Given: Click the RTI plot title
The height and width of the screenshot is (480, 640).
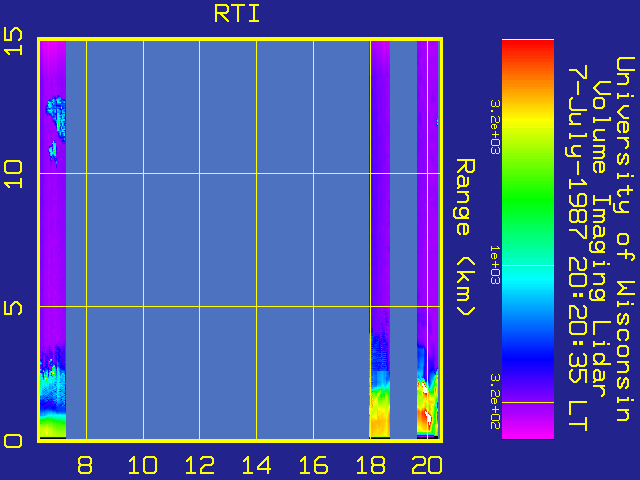Looking at the screenshot, I should pos(237,14).
